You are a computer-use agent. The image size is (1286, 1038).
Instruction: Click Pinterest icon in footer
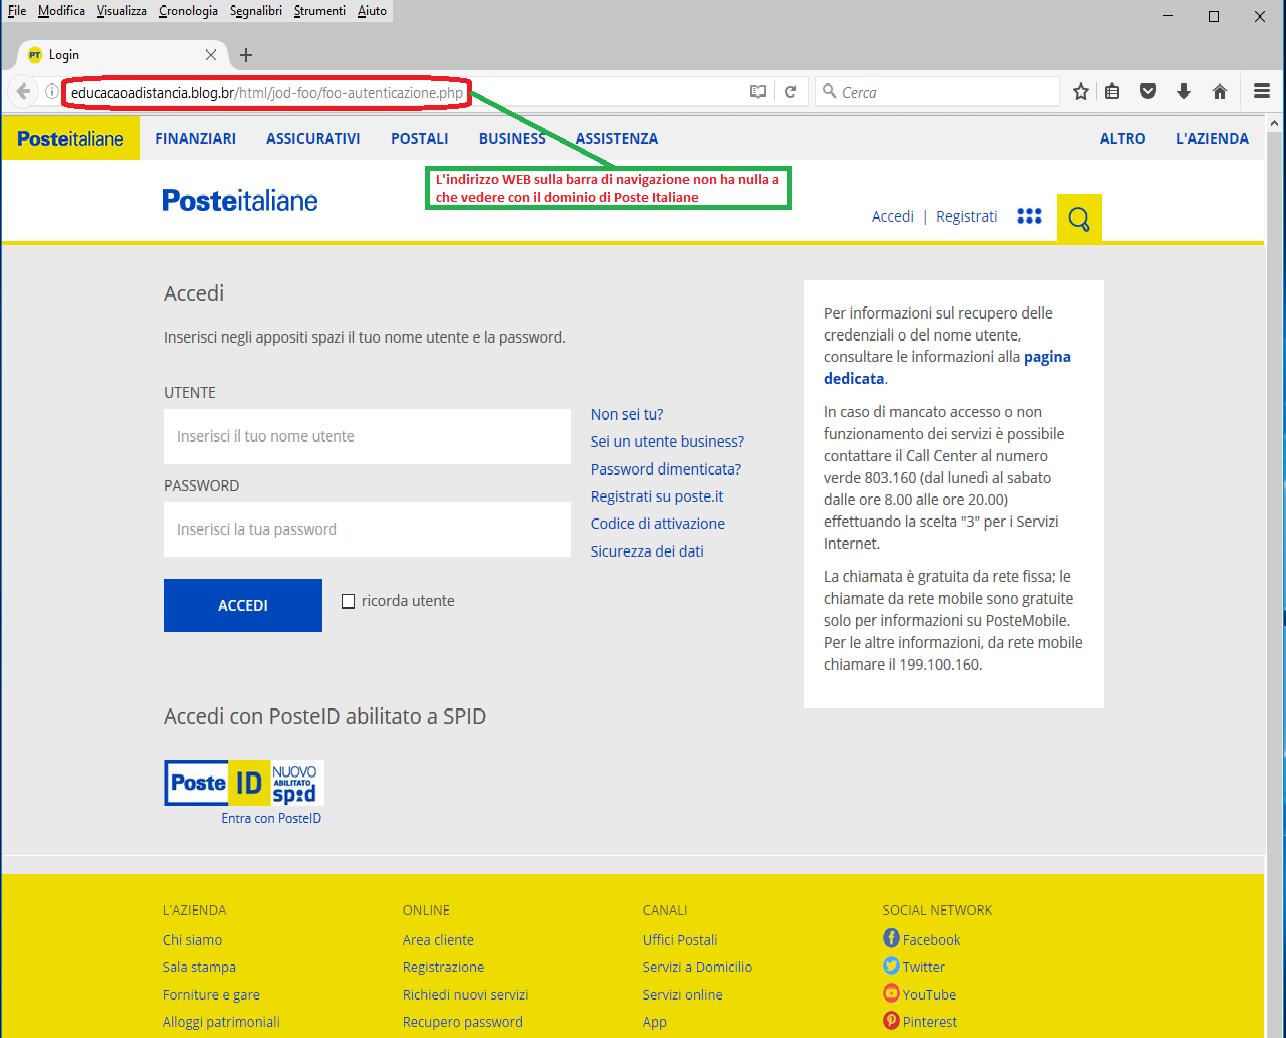point(891,1020)
